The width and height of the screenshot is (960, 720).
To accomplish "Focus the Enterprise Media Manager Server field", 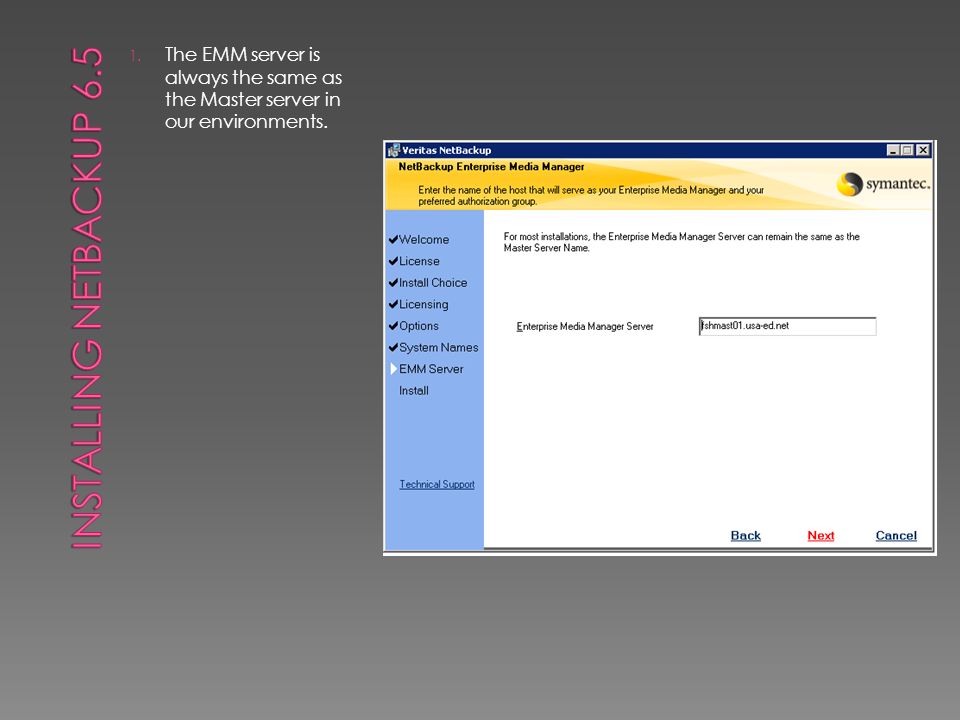I will coord(787,326).
